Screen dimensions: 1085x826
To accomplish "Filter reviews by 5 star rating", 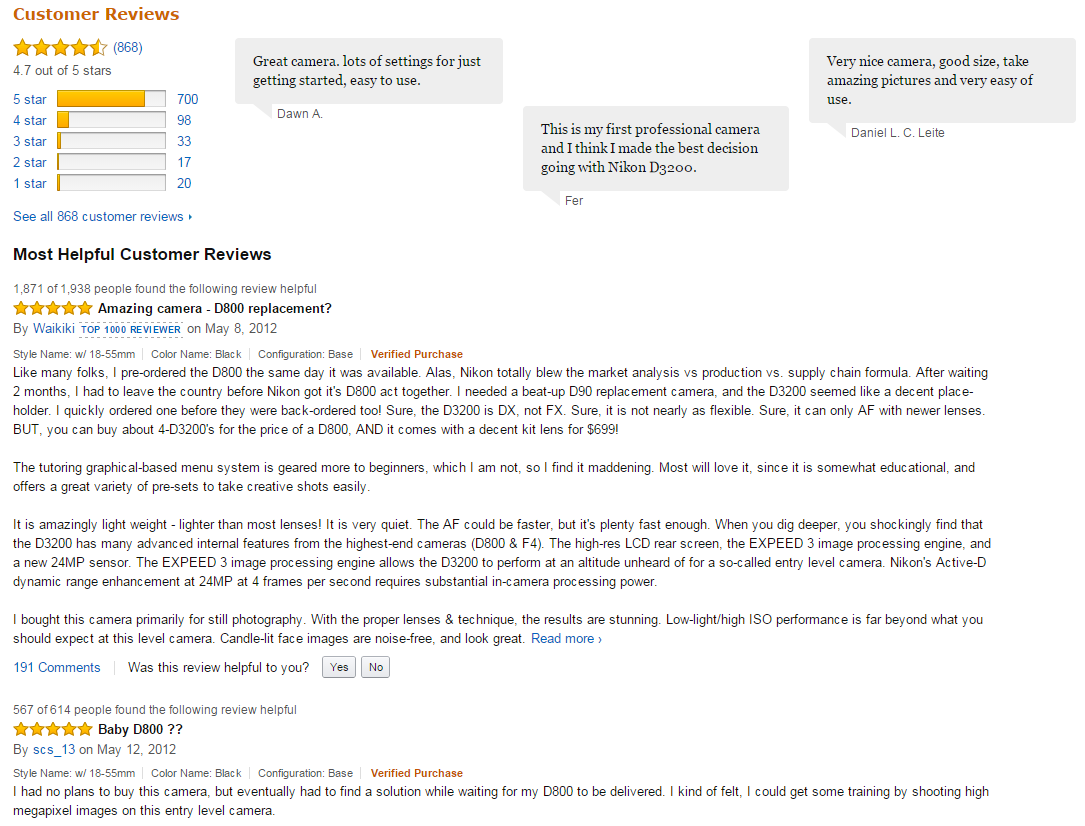I will pos(29,99).
